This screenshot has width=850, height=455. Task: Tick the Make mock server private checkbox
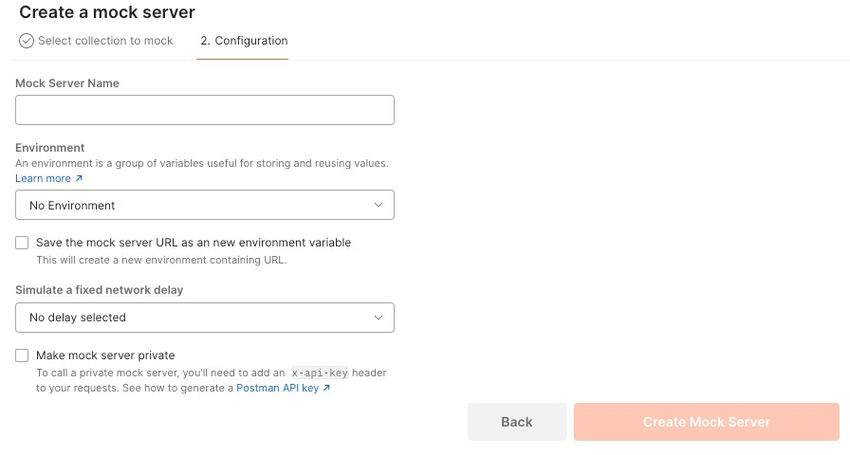22,355
